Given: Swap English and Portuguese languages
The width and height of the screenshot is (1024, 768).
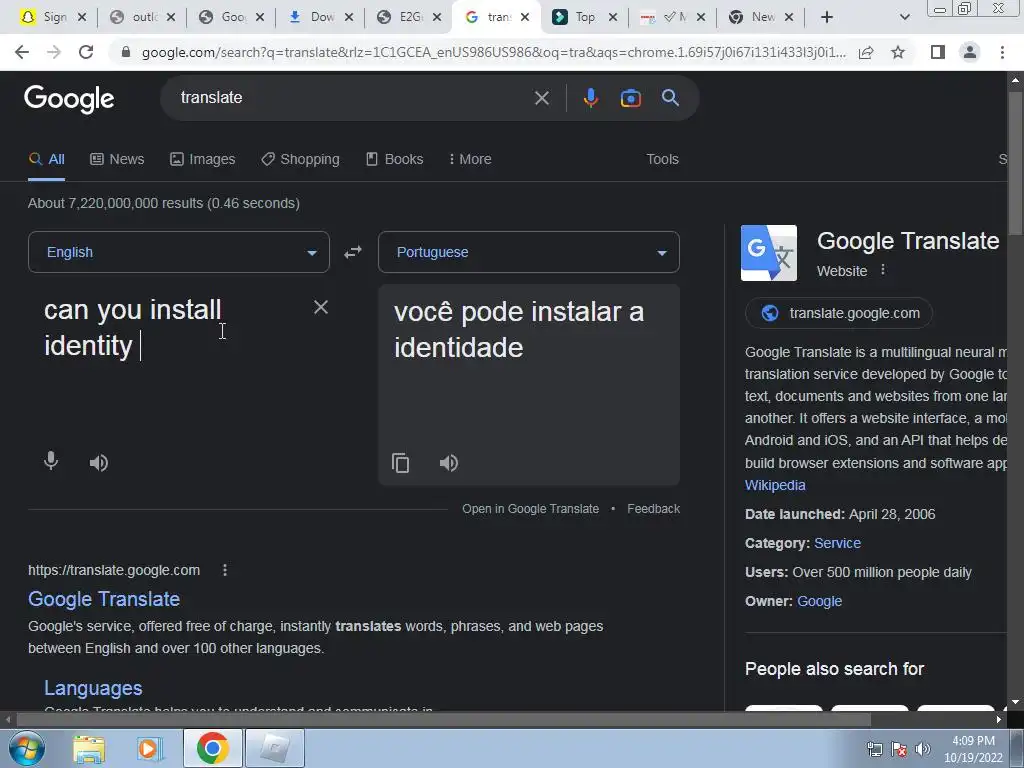Looking at the screenshot, I should [353, 252].
